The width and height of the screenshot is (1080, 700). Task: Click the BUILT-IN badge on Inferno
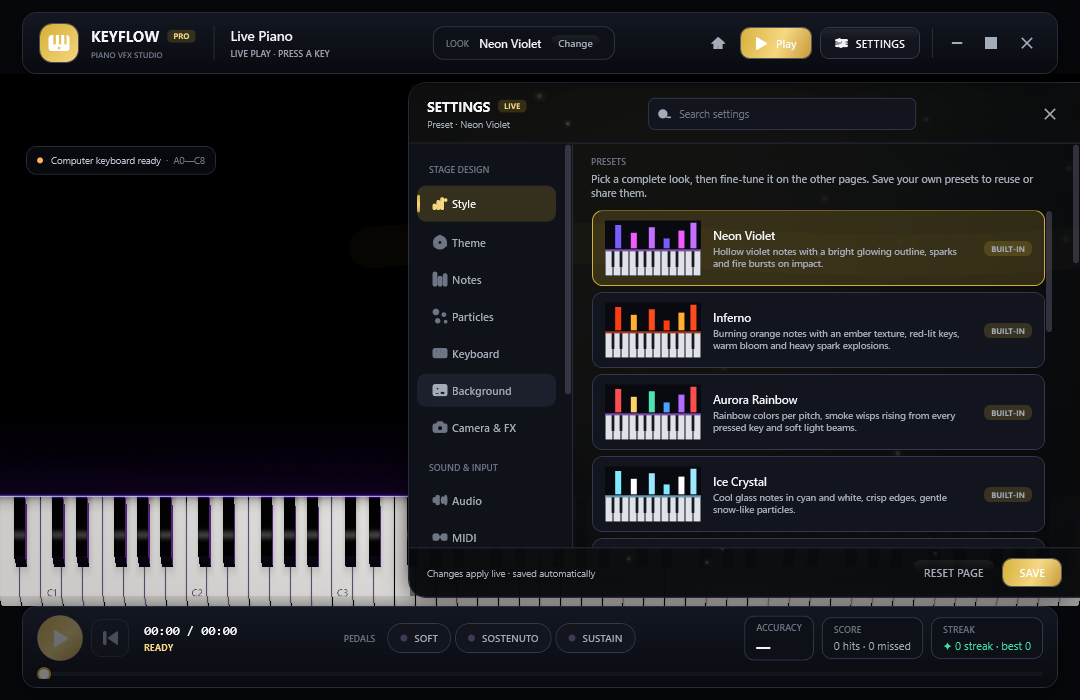(1008, 331)
